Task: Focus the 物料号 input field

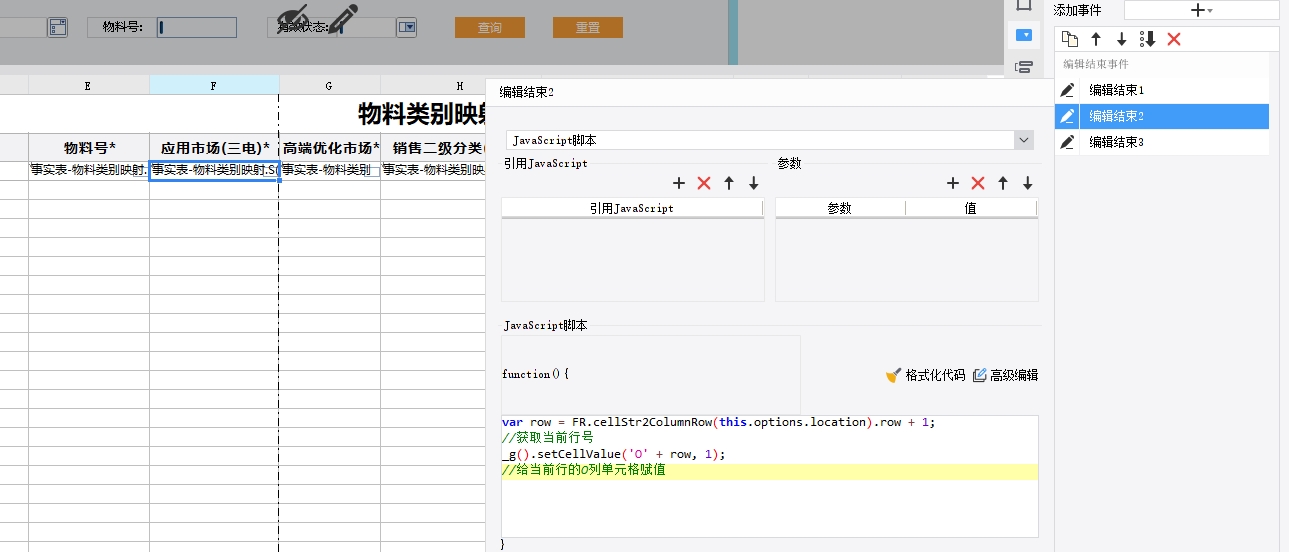Action: point(197,27)
